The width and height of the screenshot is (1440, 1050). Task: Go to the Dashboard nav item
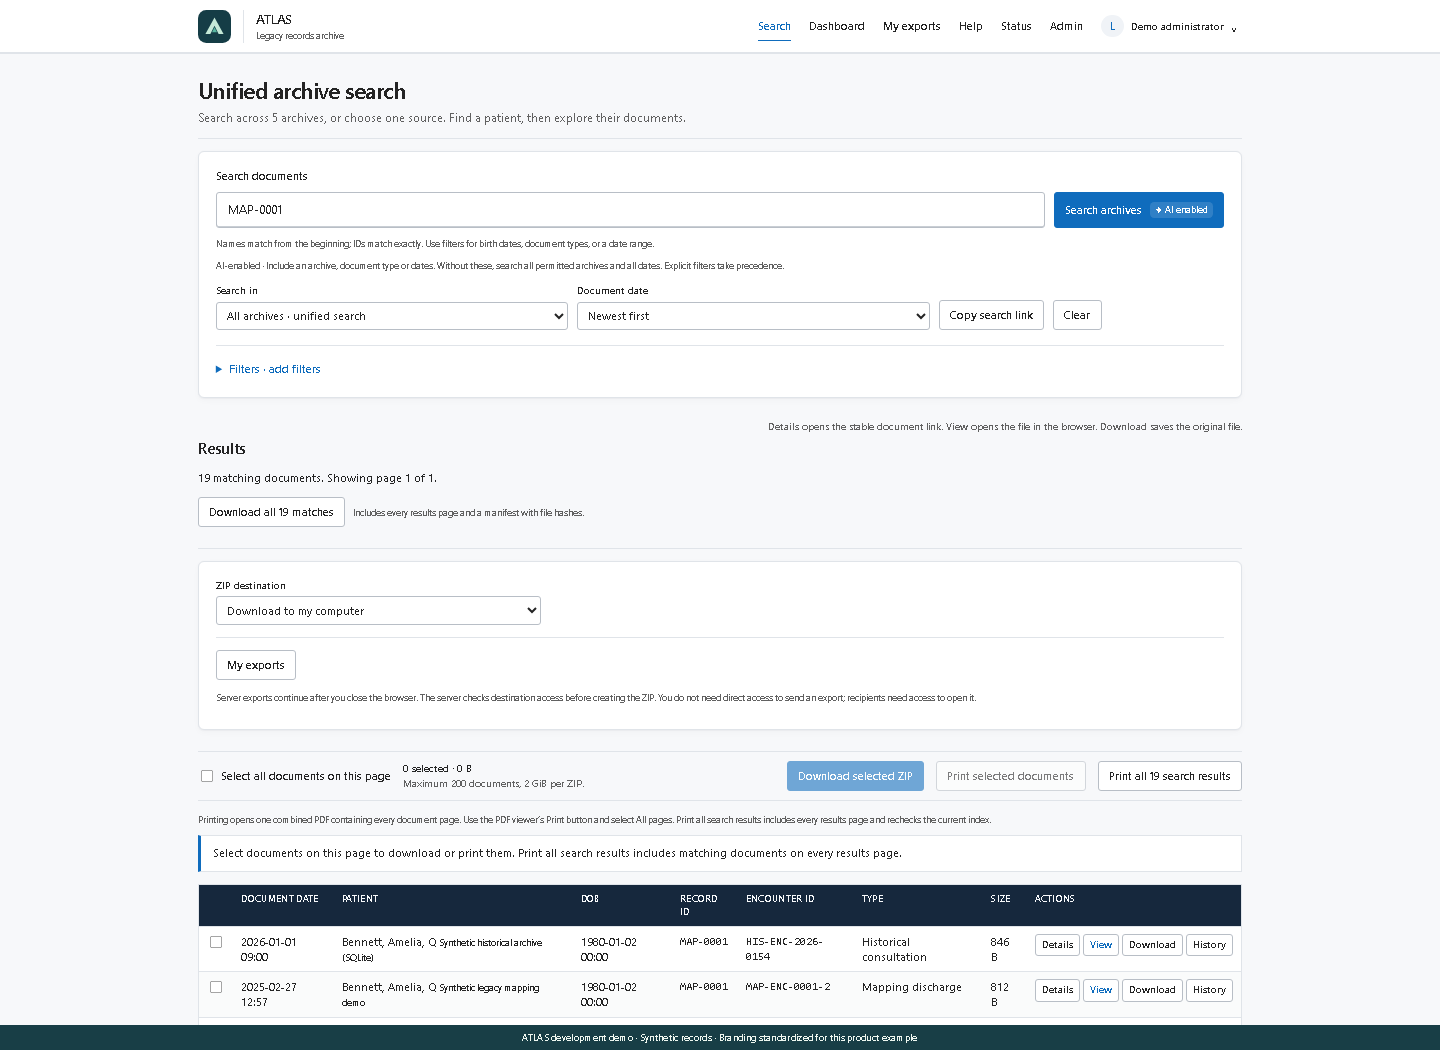coord(837,26)
